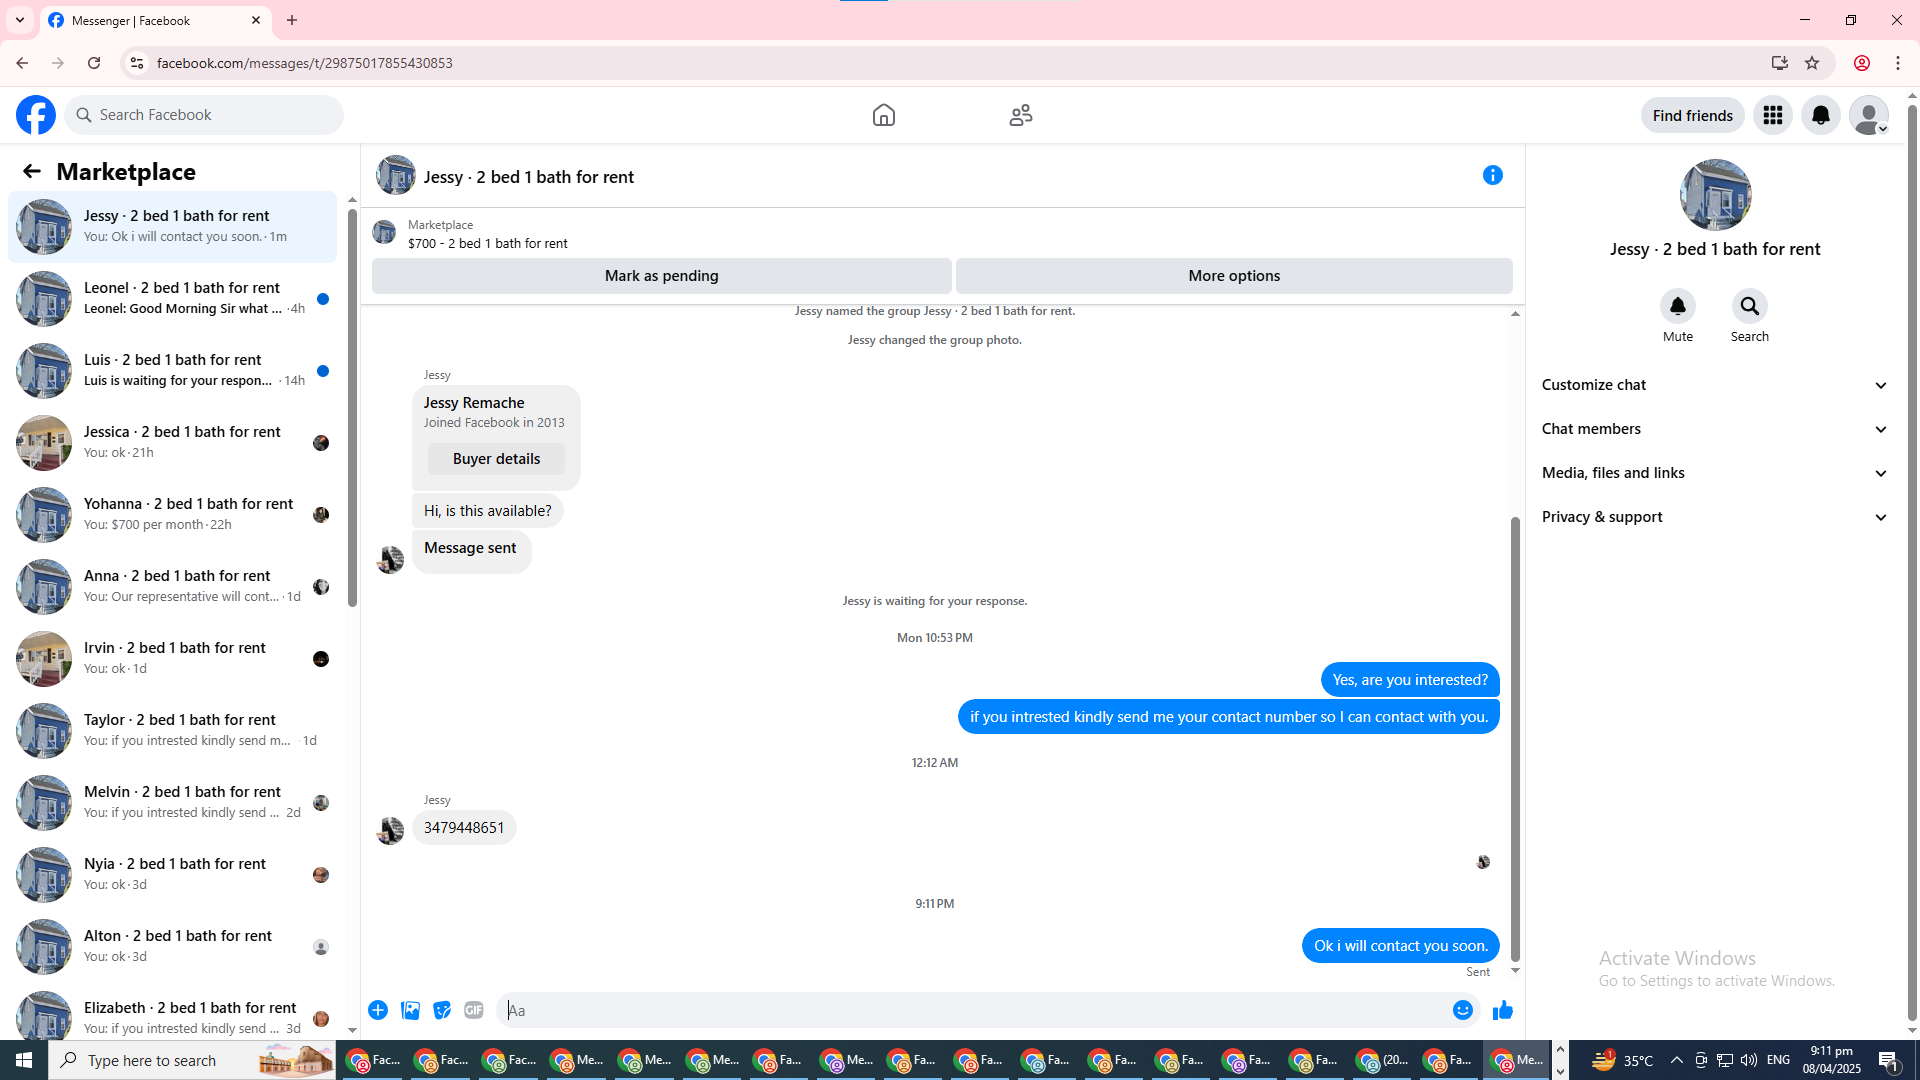Open the Friends tab

[x=1020, y=116]
